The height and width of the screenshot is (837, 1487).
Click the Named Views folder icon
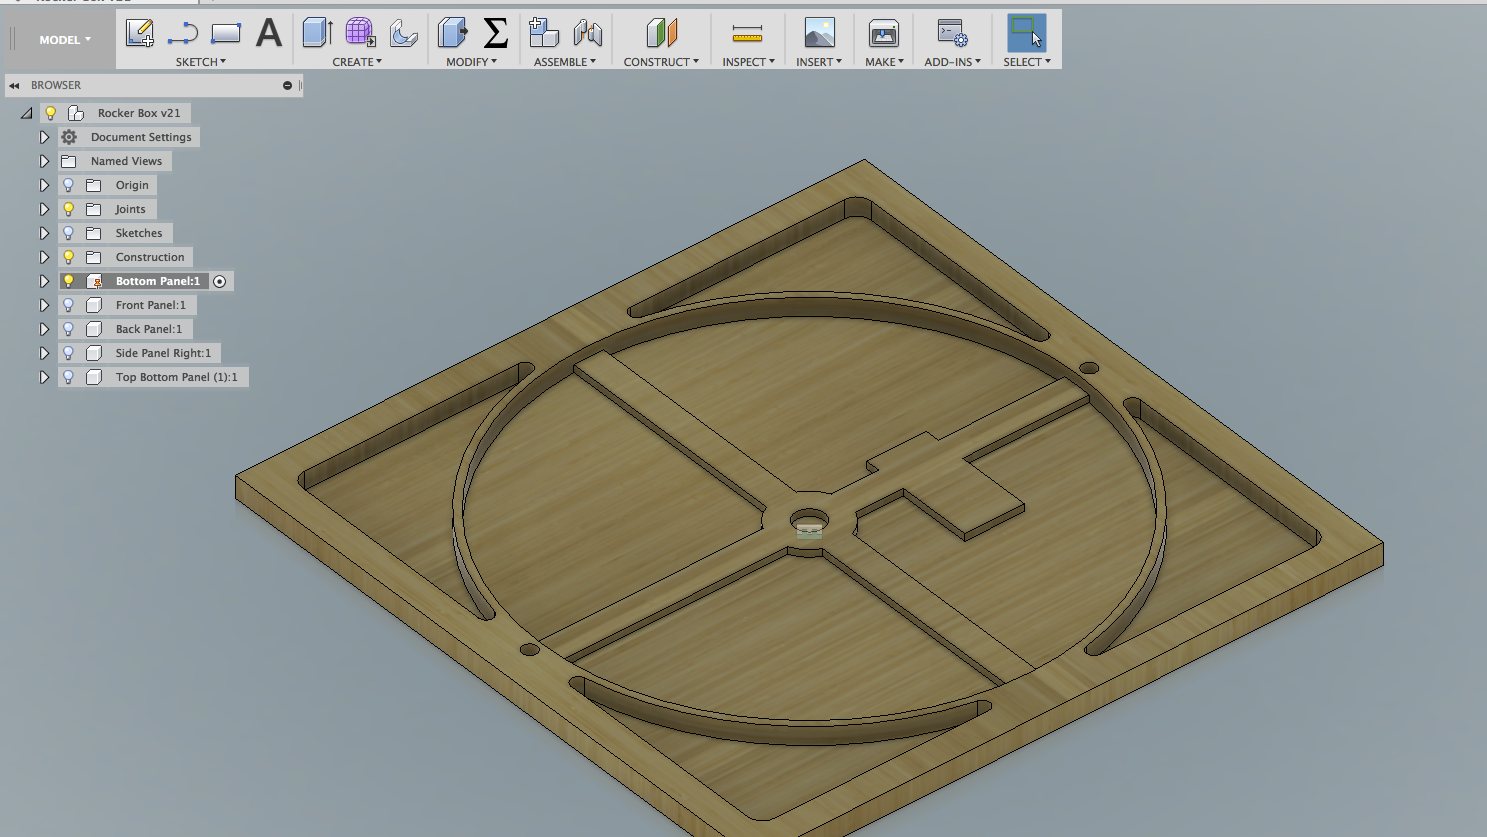69,161
